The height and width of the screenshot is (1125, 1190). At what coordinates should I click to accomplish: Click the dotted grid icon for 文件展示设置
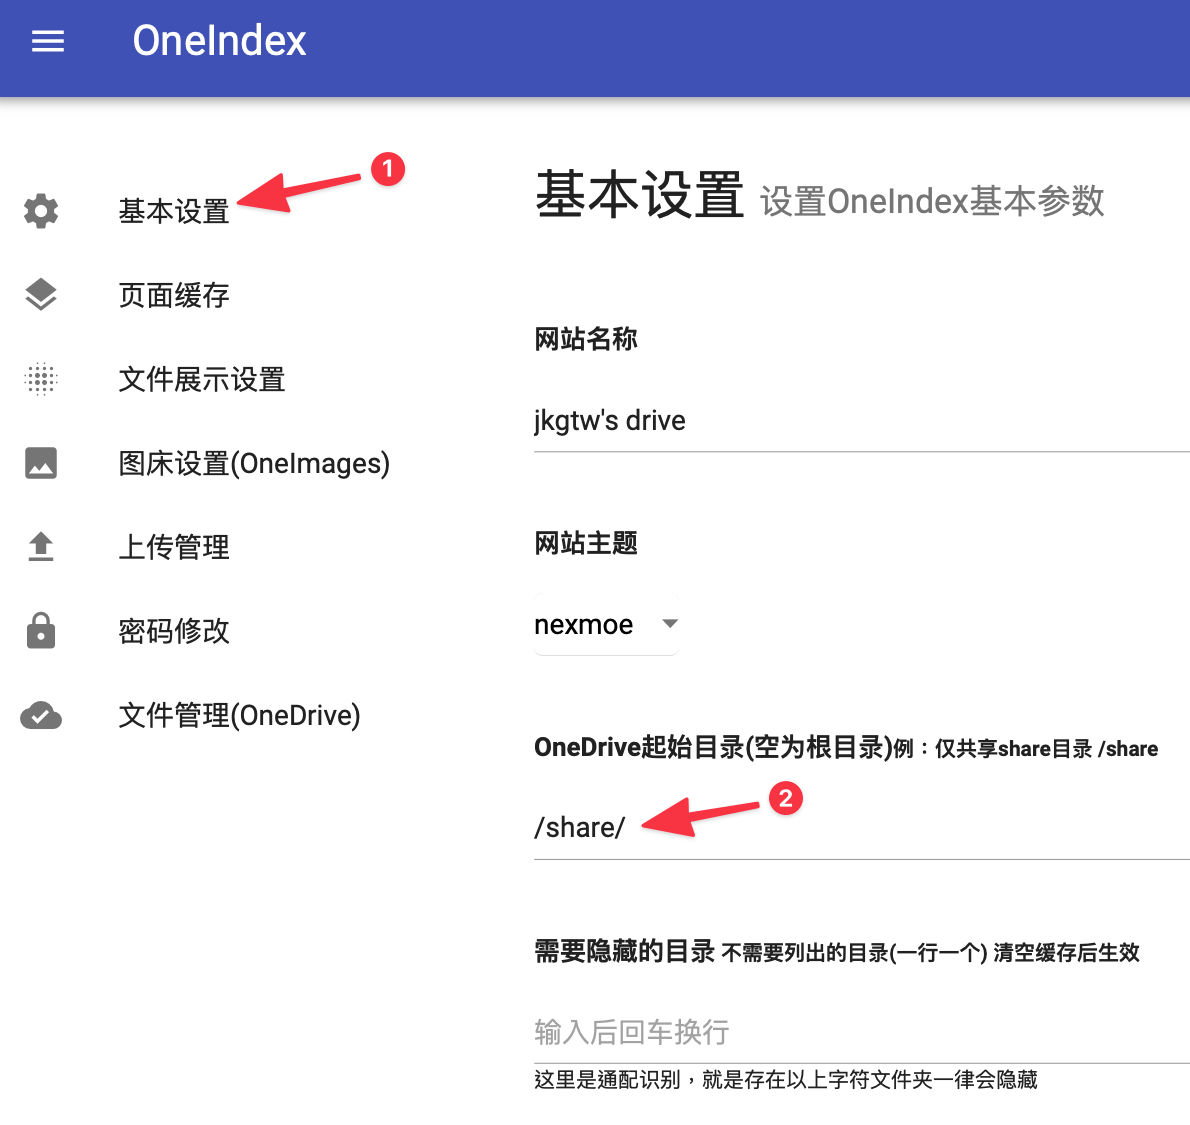[41, 379]
